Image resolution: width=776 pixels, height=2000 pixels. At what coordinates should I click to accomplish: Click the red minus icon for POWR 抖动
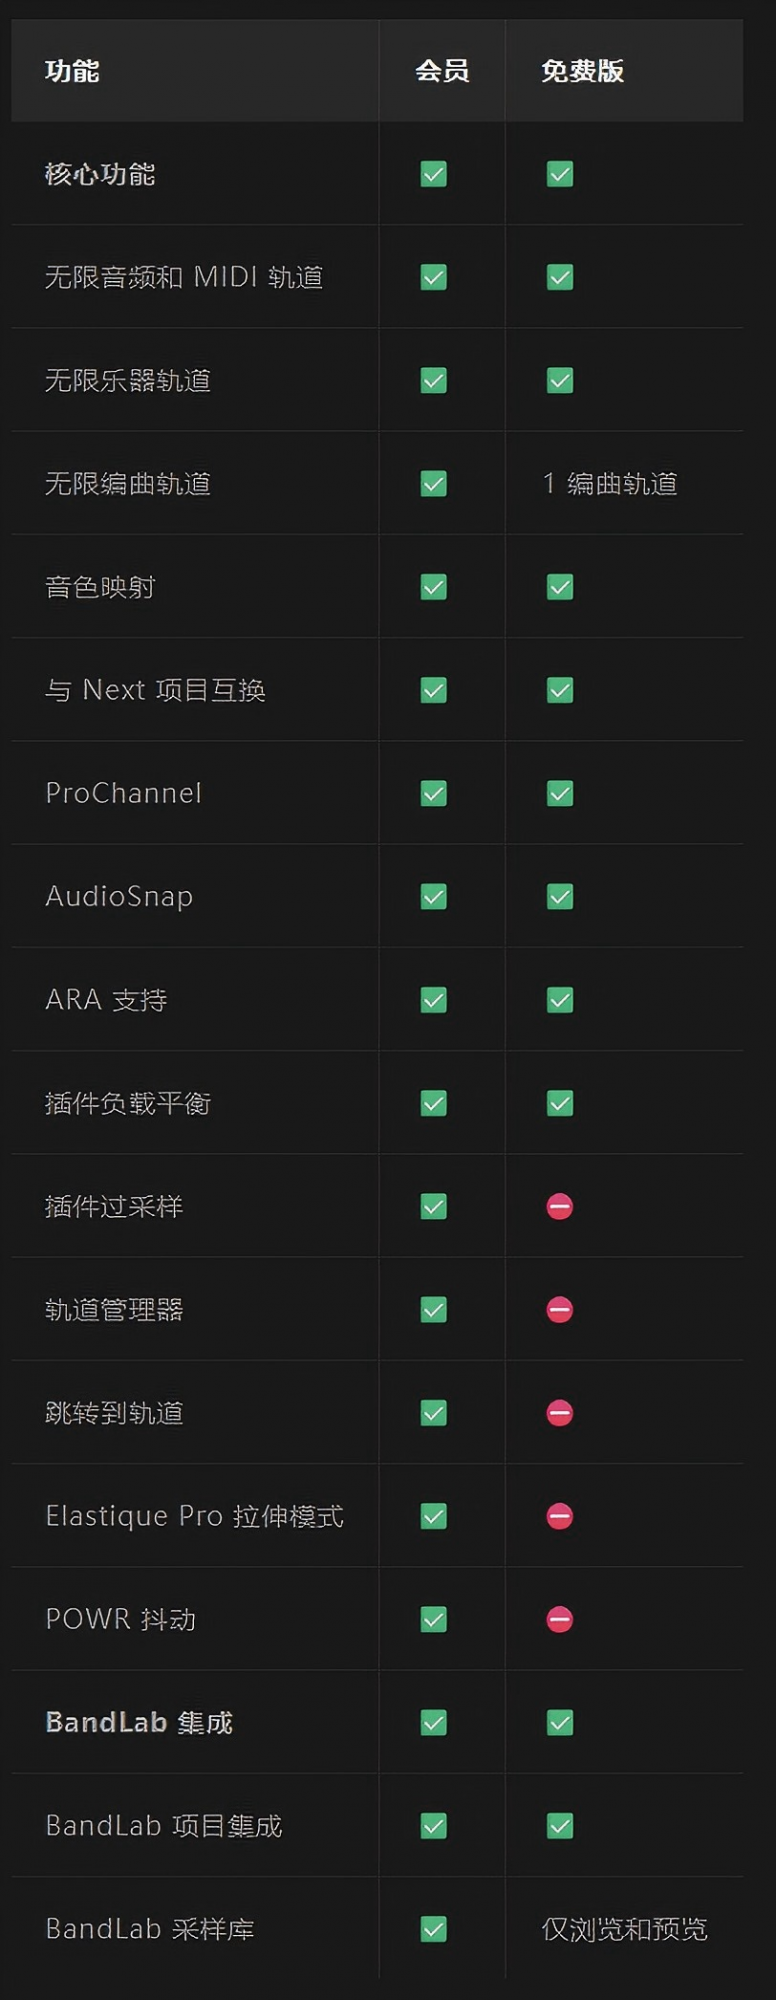pyautogui.click(x=560, y=1620)
